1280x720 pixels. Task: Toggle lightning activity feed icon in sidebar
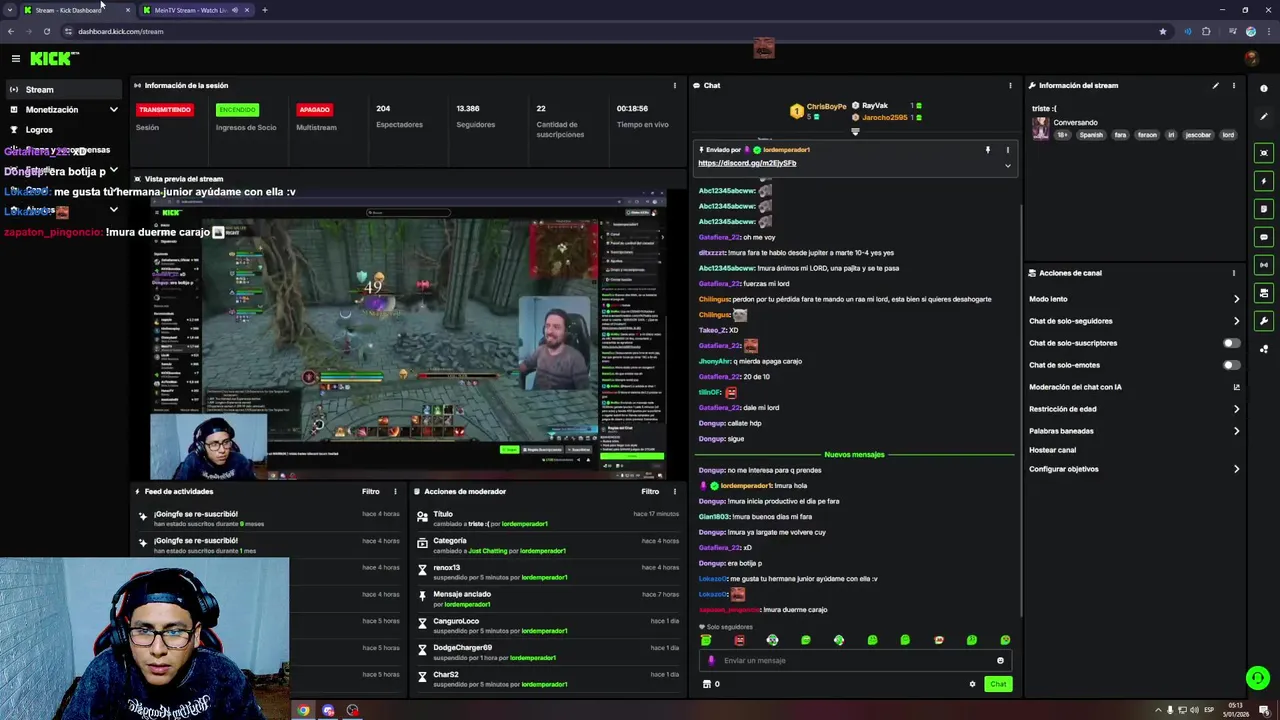pos(1264,181)
